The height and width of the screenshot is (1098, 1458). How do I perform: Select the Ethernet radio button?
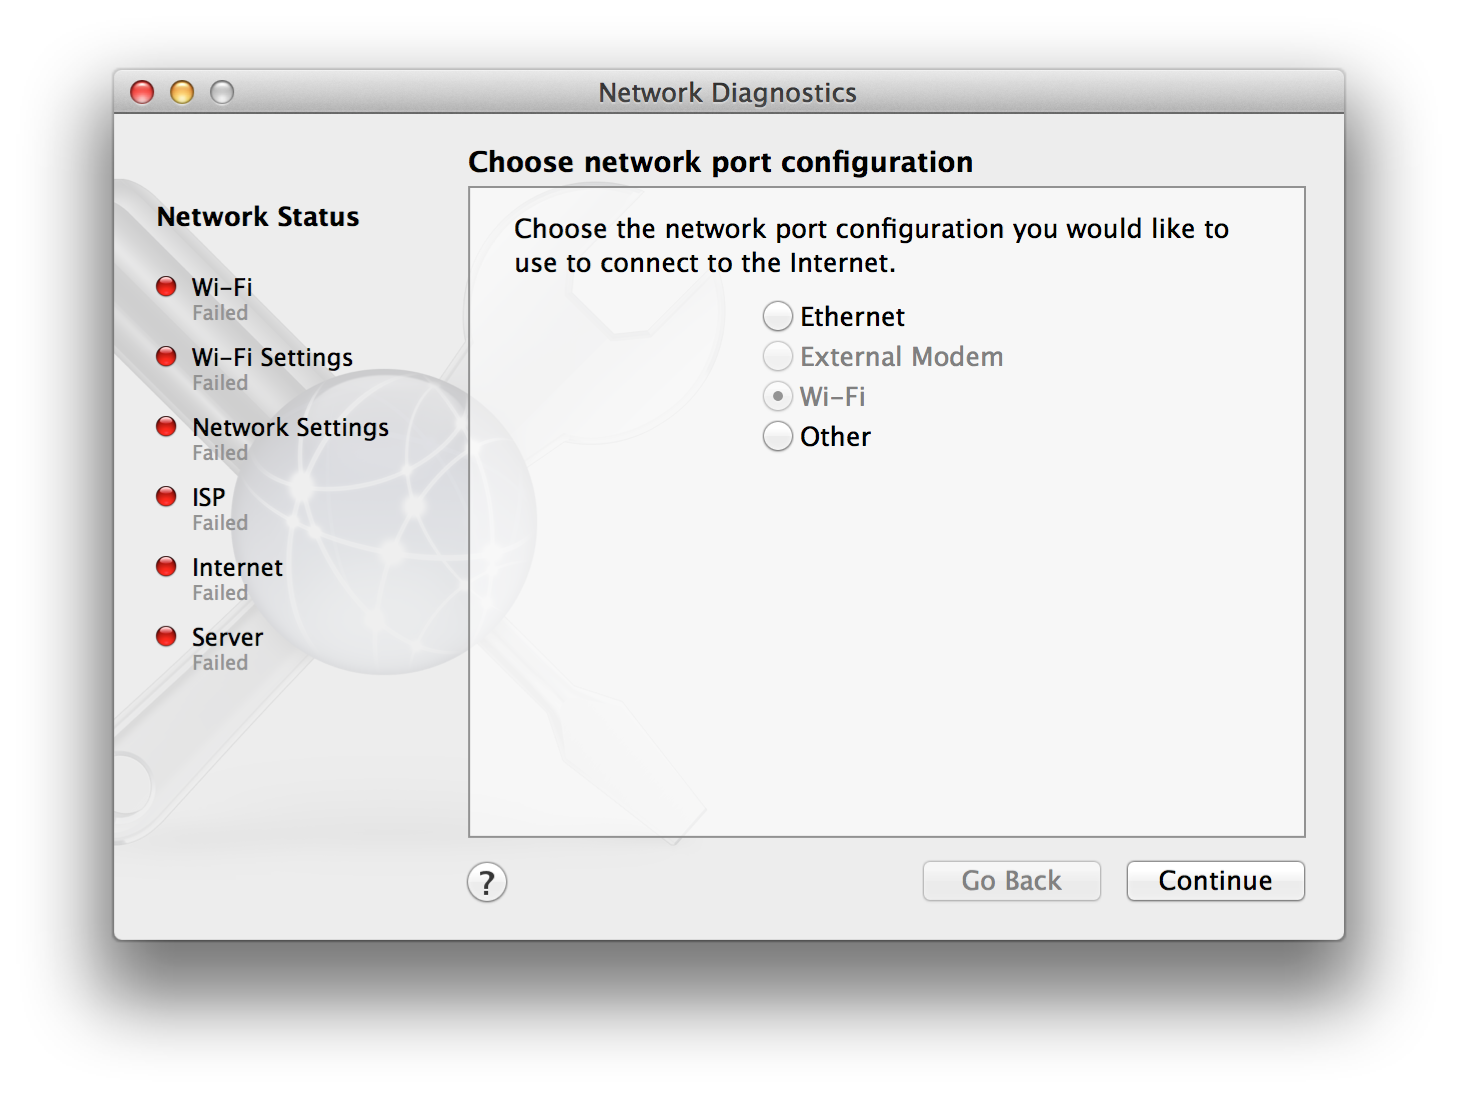(778, 317)
